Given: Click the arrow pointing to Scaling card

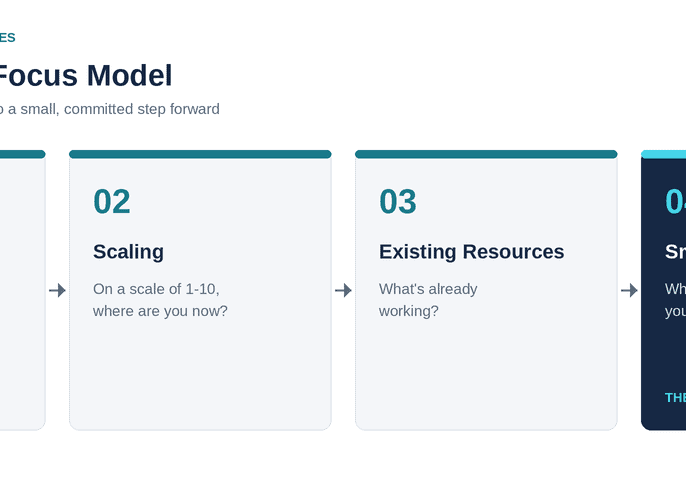Looking at the screenshot, I should [x=57, y=290].
